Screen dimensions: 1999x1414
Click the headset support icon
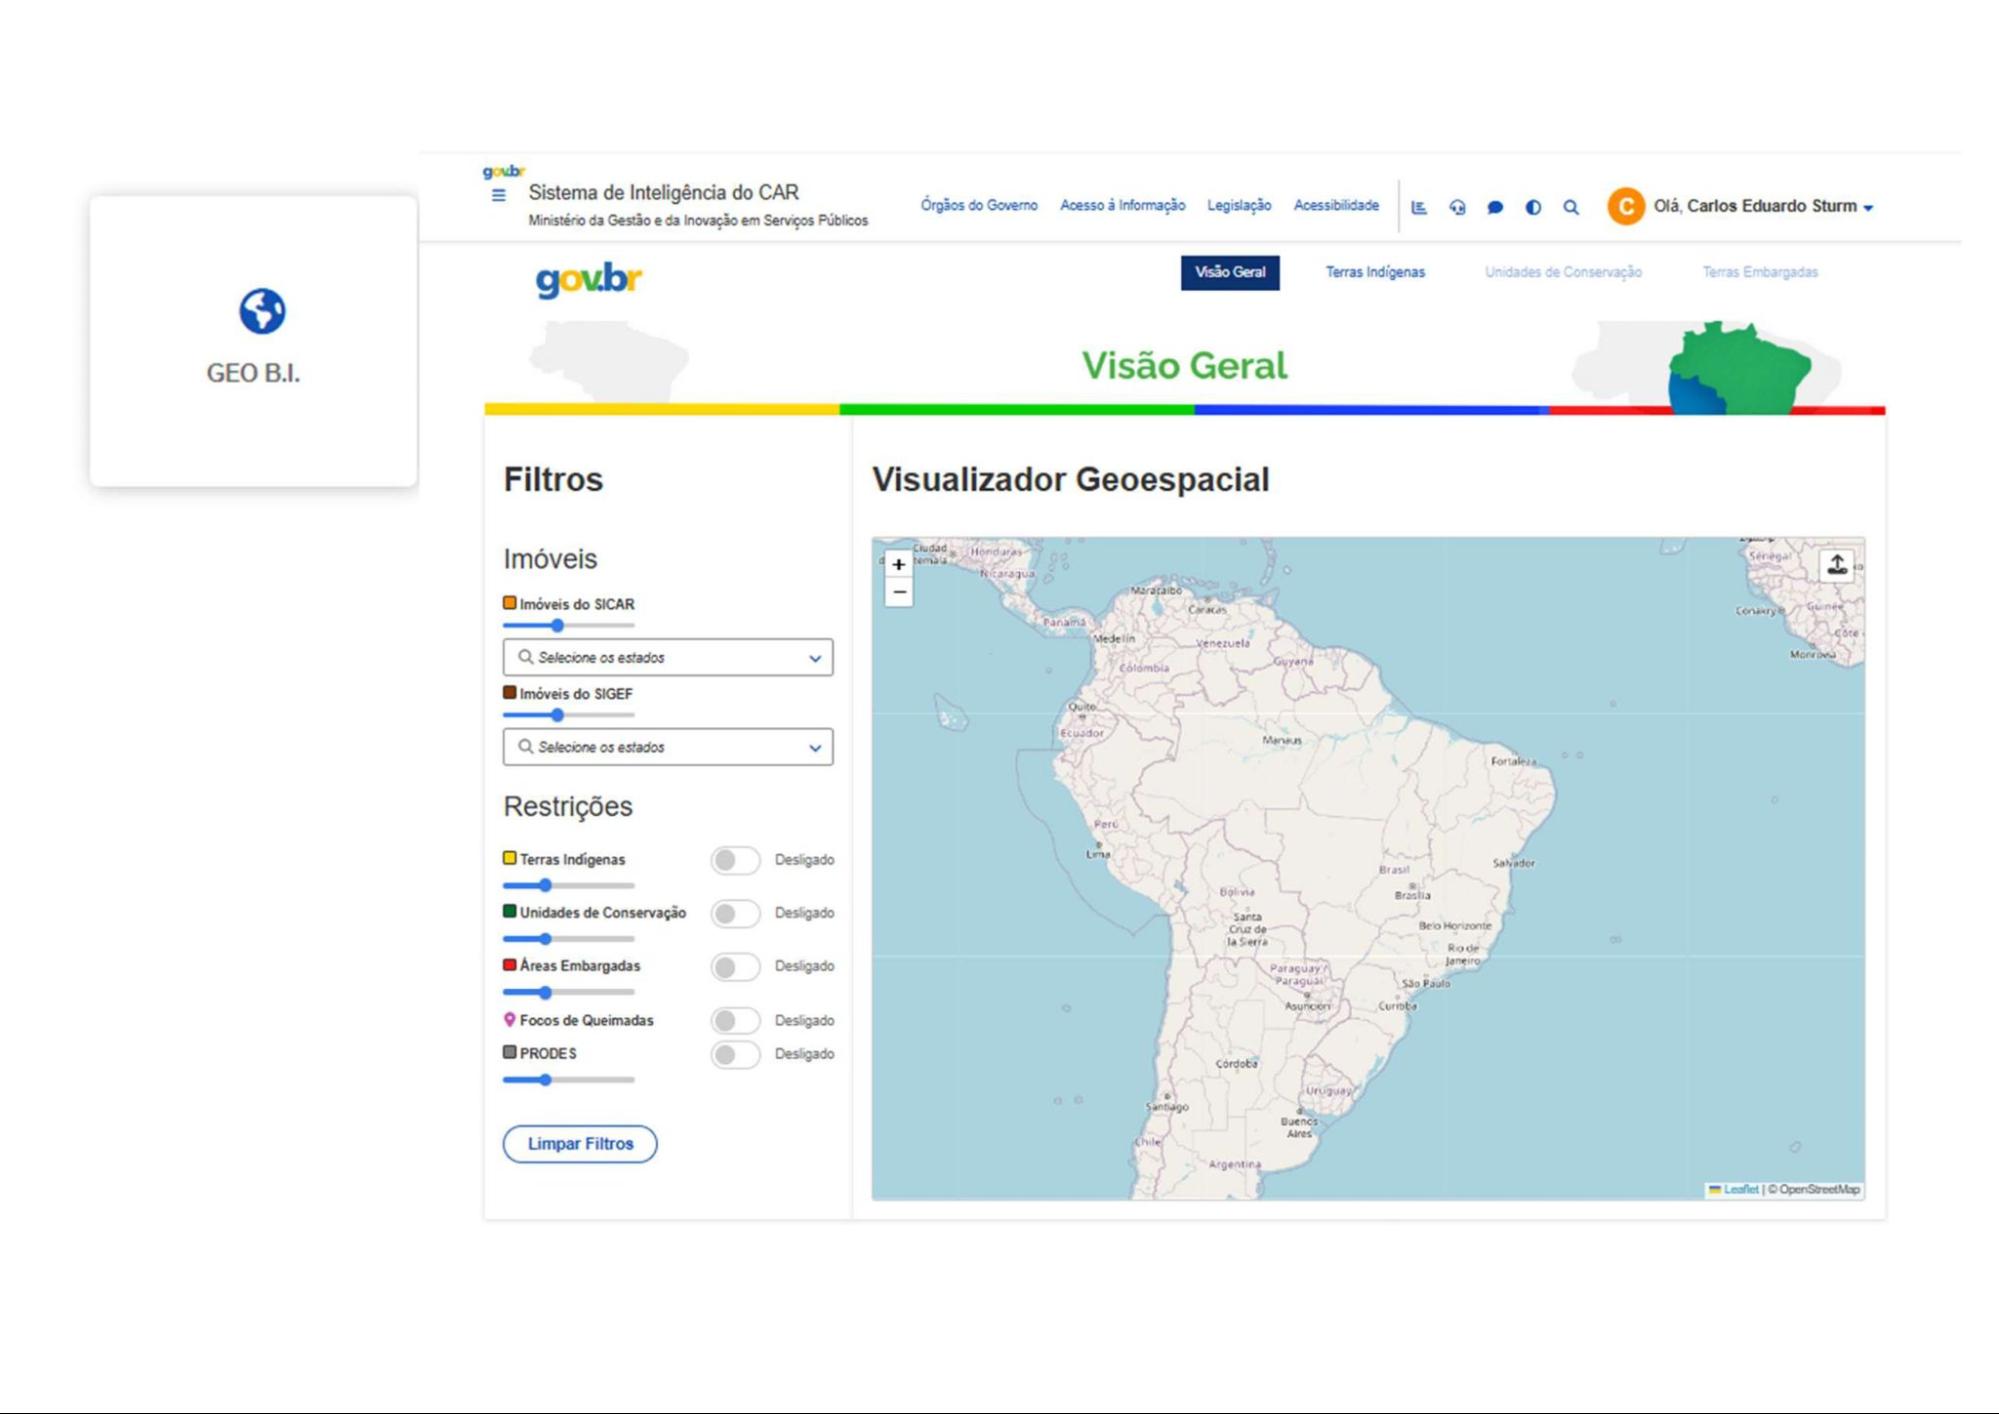(x=1457, y=207)
